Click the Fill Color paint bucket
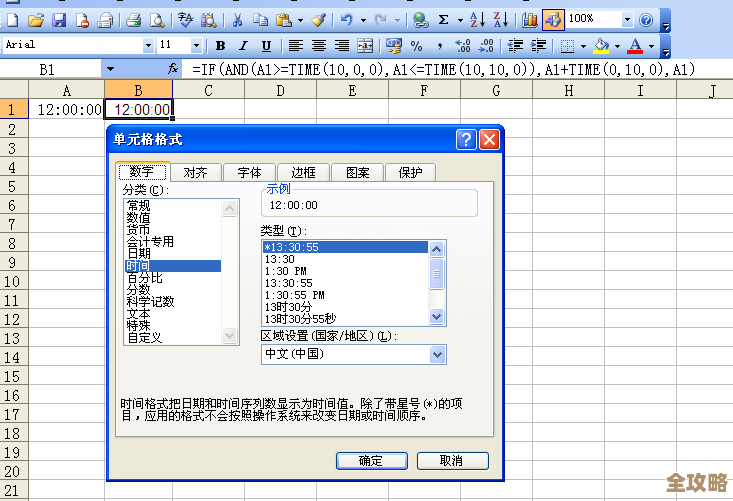 601,46
